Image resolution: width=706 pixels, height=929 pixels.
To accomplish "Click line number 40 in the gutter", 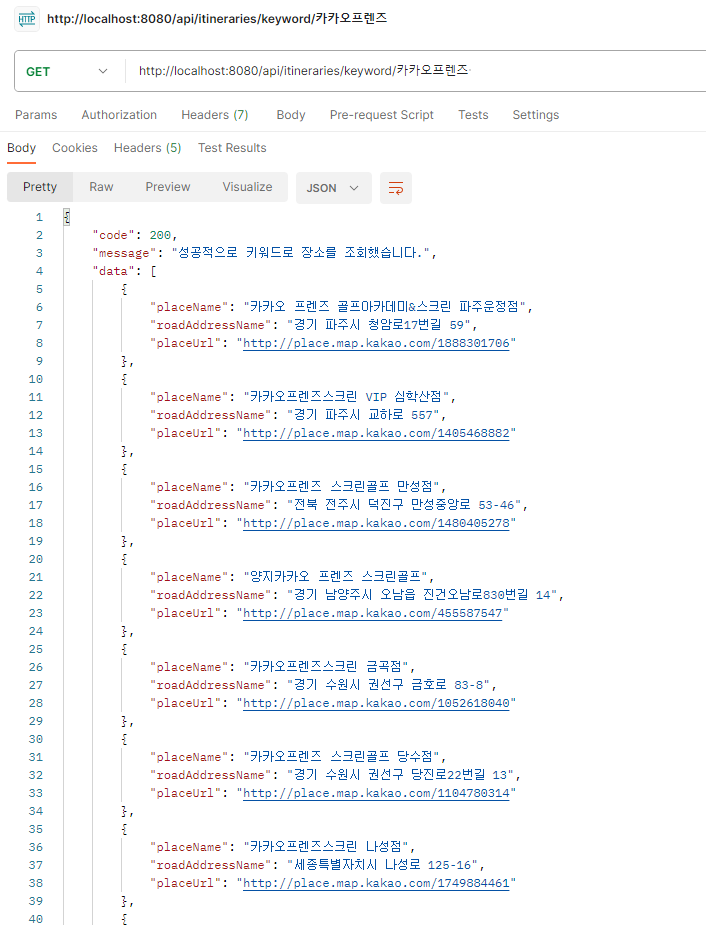I will [36, 920].
